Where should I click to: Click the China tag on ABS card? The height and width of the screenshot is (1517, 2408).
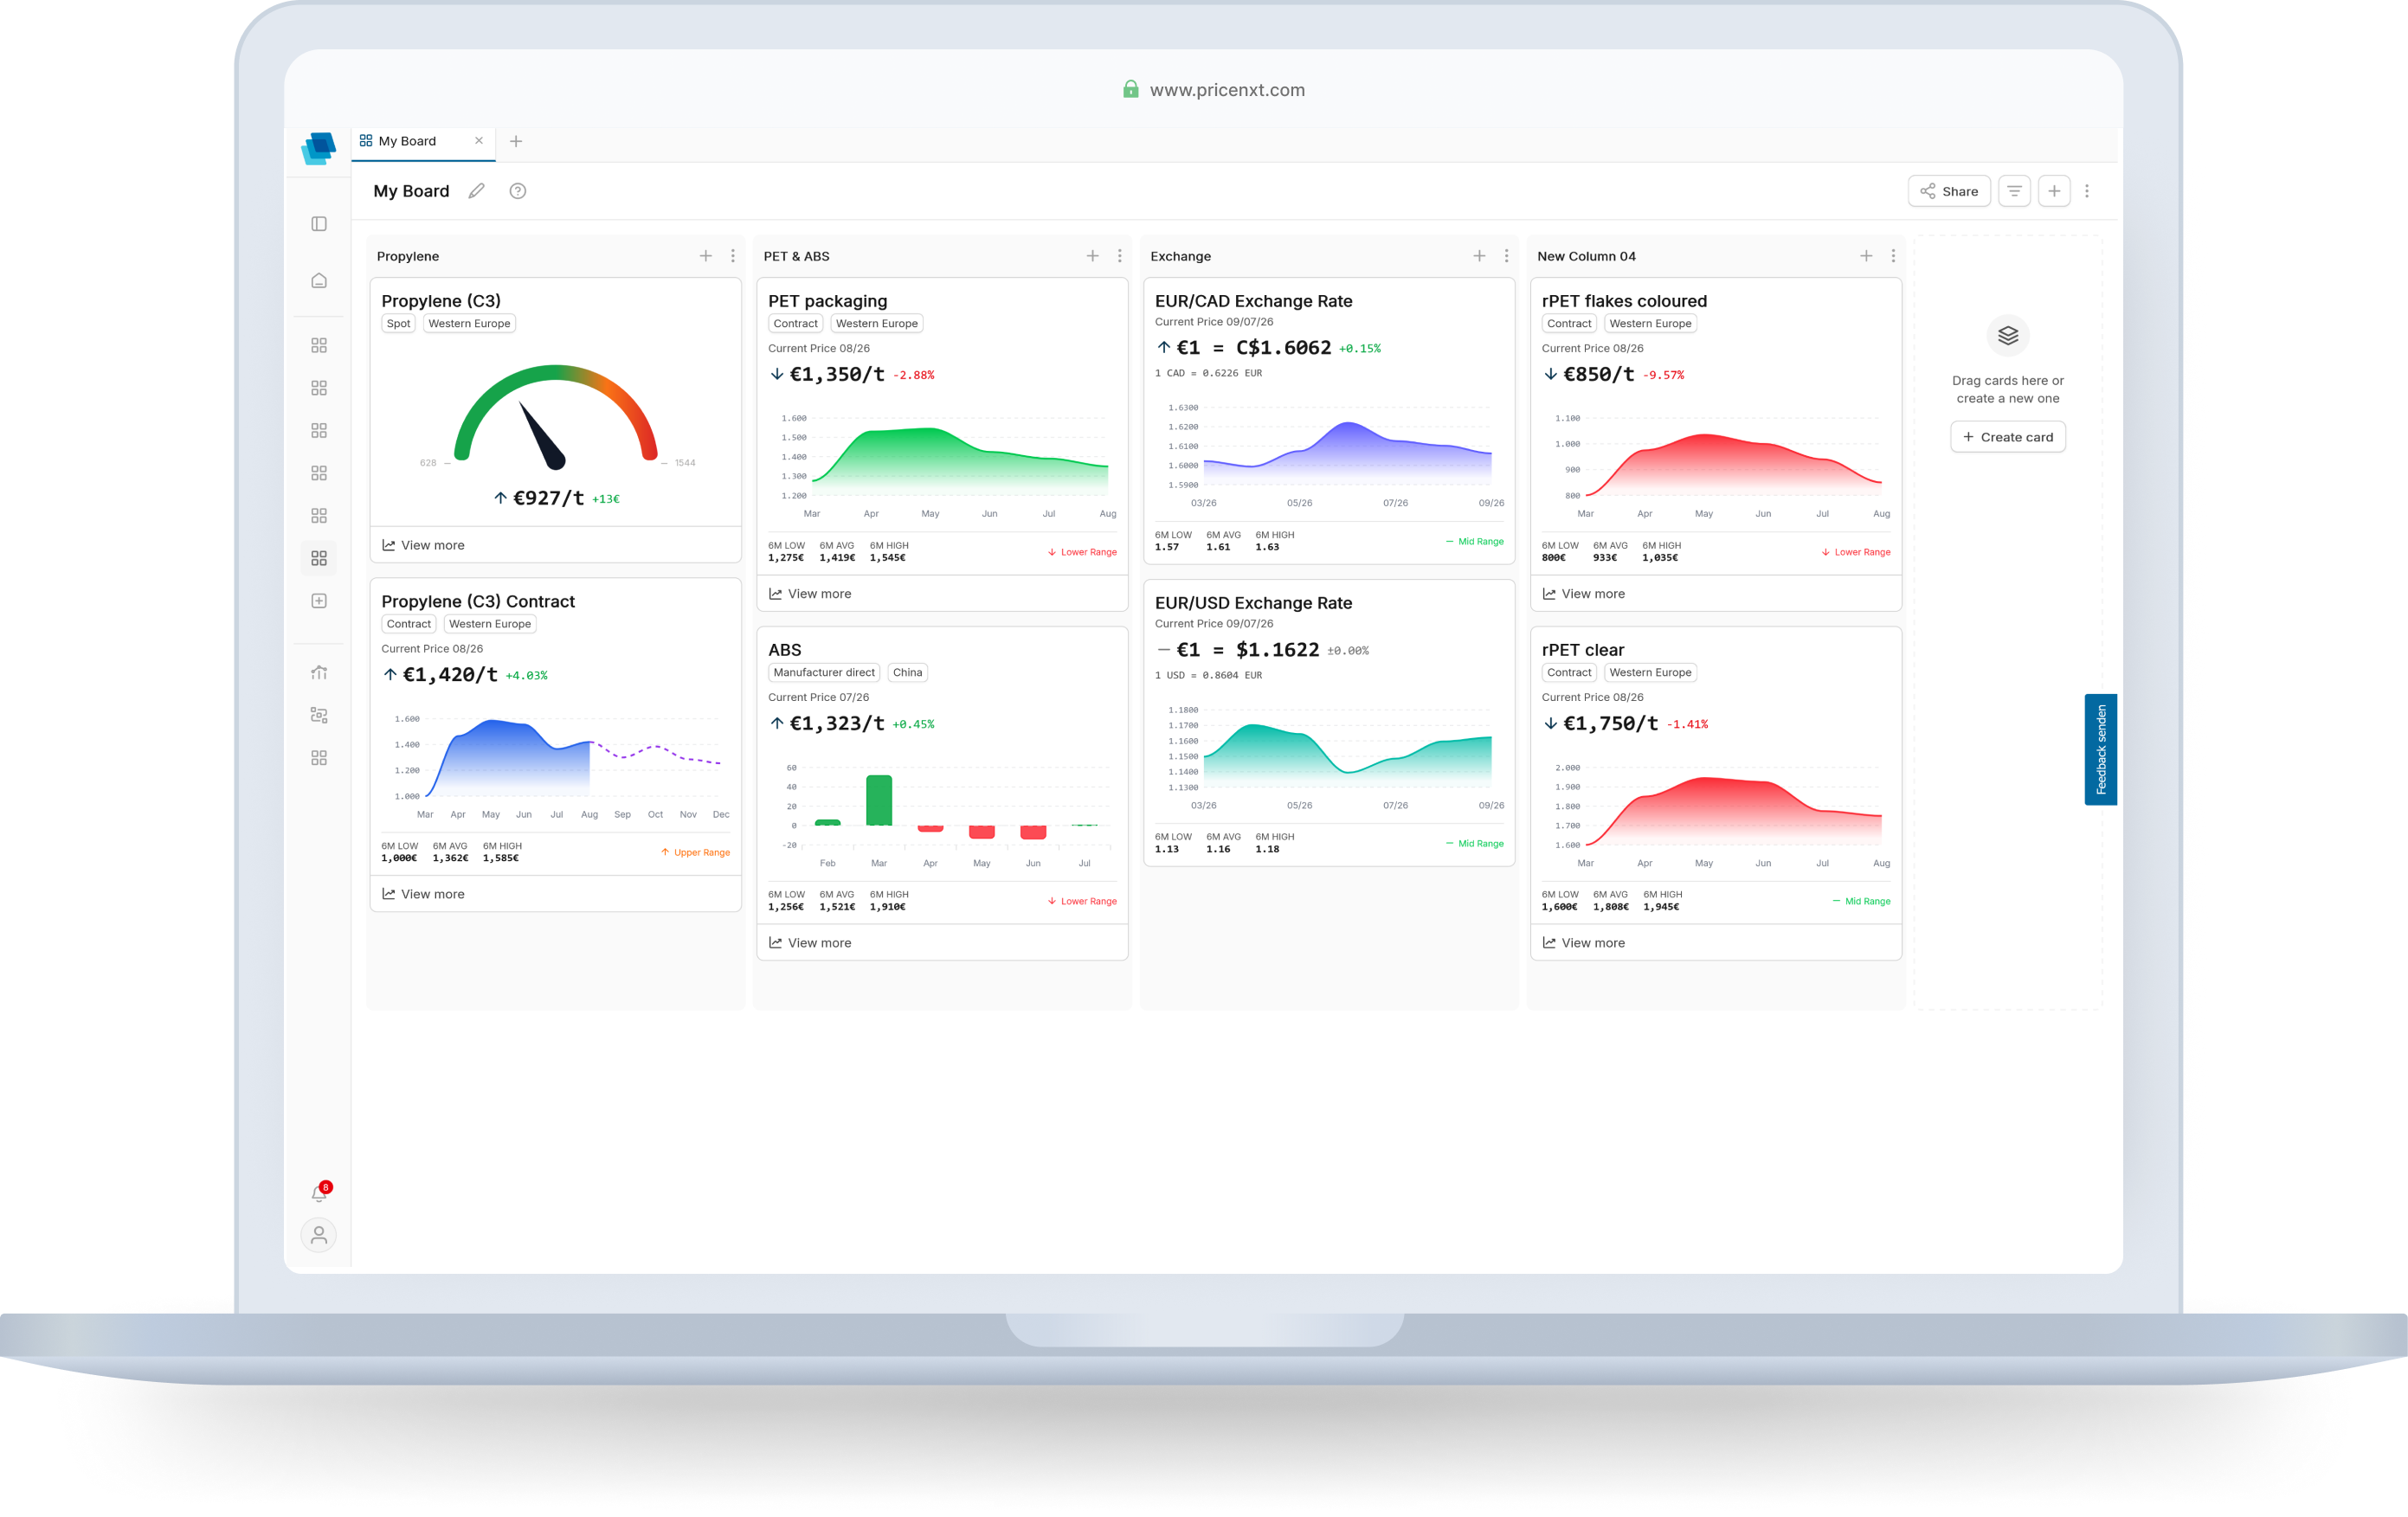[908, 673]
